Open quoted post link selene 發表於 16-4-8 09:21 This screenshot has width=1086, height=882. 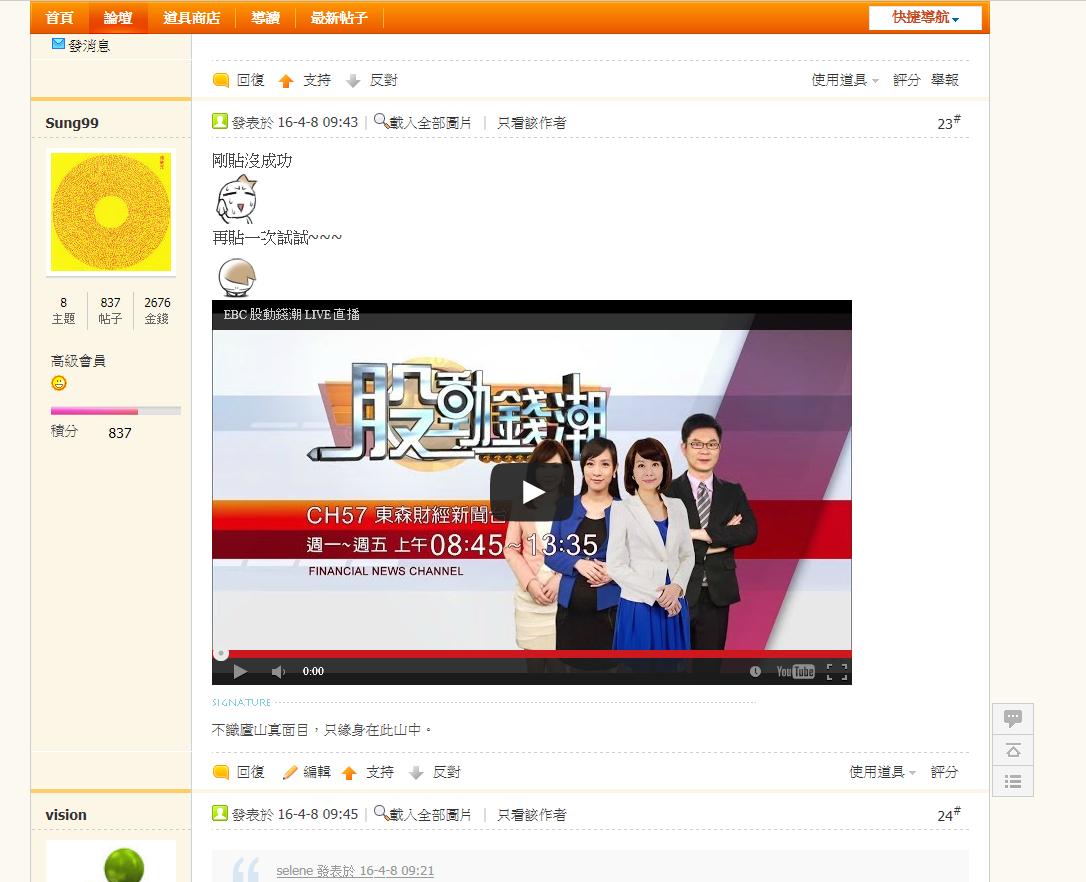click(x=355, y=871)
